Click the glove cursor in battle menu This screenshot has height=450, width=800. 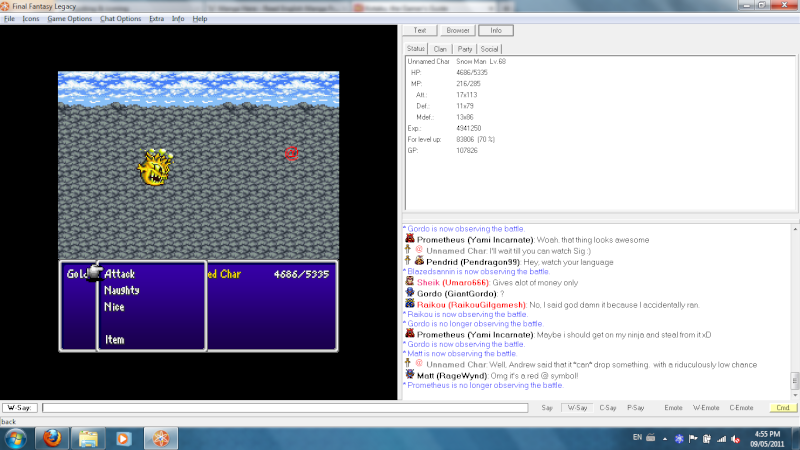pos(94,272)
